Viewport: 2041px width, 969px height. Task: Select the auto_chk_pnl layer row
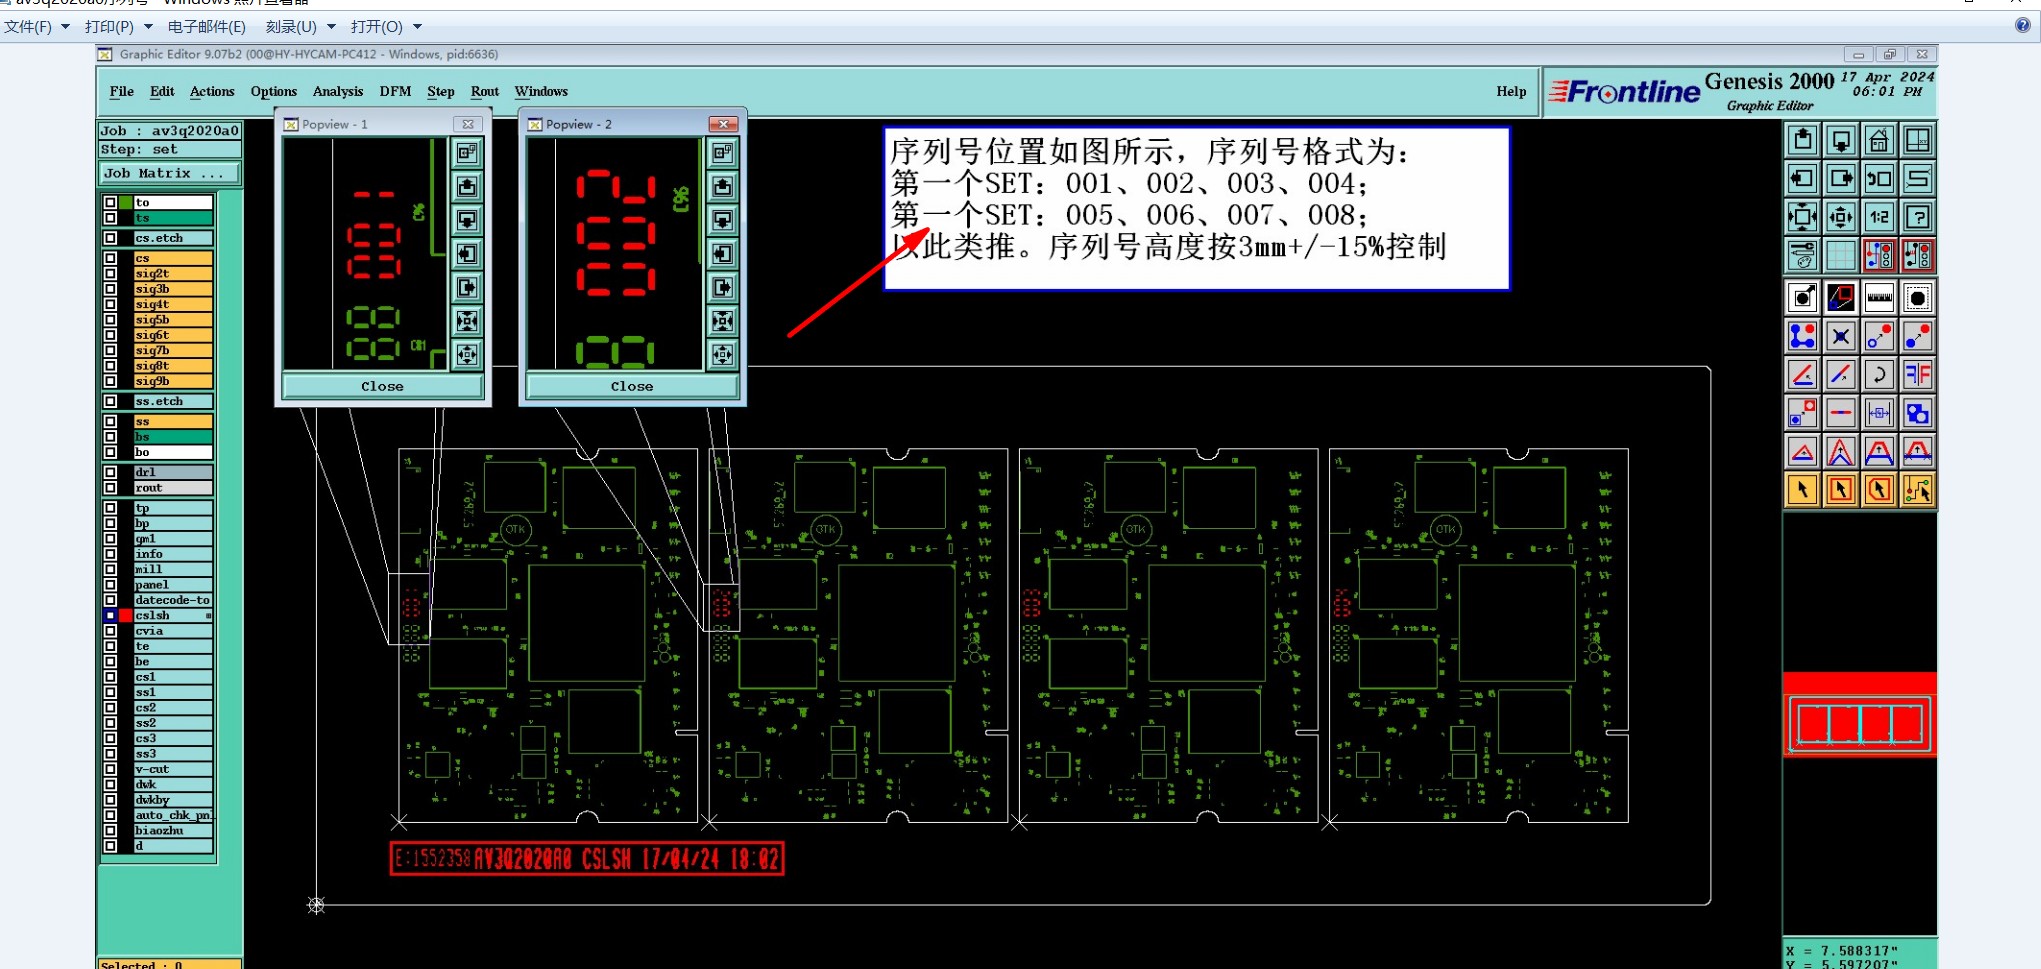point(172,816)
